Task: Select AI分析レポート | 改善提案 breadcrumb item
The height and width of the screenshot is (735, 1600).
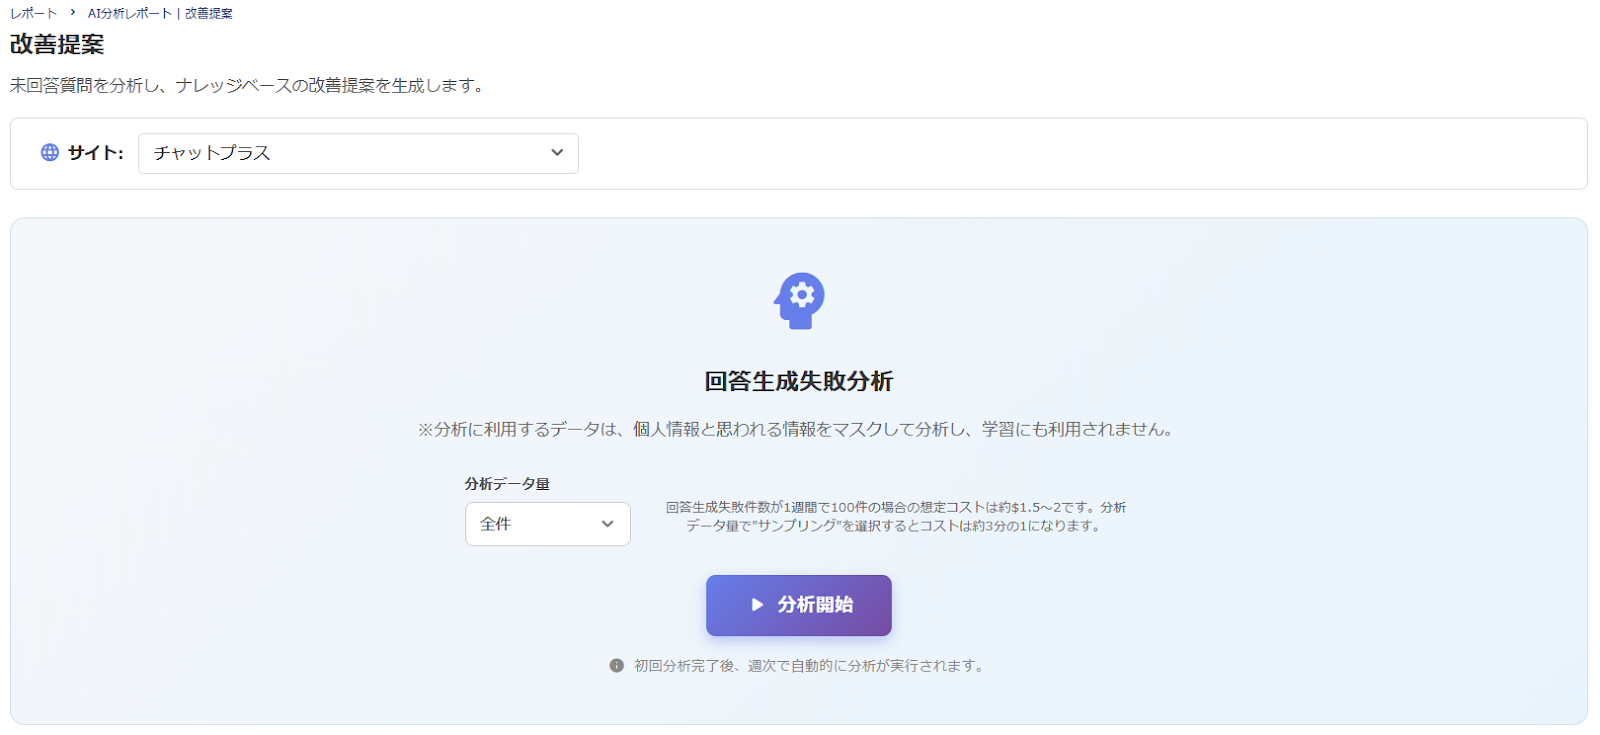Action: pyautogui.click(x=160, y=13)
